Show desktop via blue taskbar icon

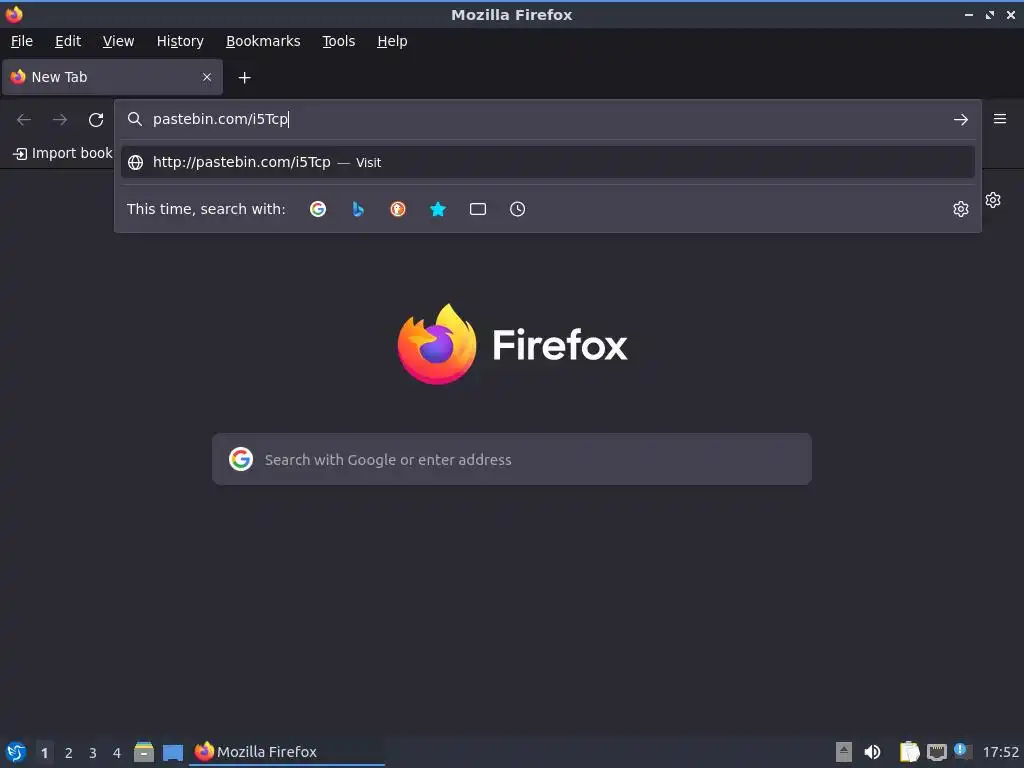[x=173, y=753]
